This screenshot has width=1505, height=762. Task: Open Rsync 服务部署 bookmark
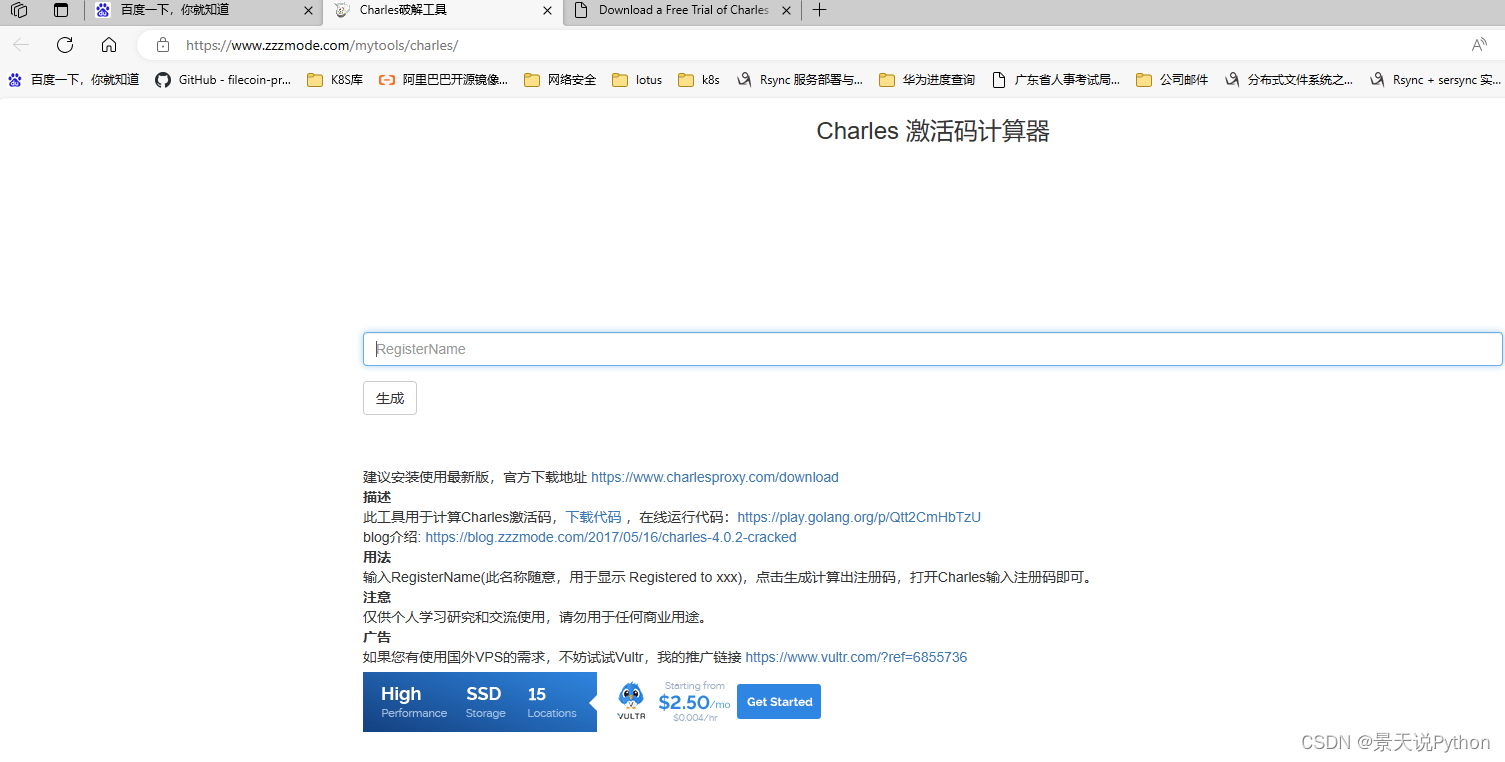click(799, 80)
